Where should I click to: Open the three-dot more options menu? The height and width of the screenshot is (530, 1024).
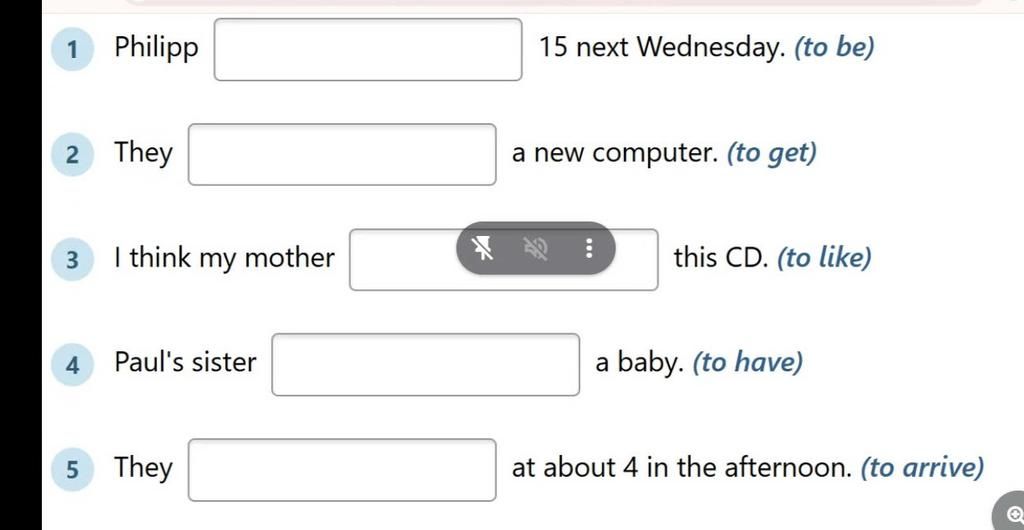click(588, 248)
